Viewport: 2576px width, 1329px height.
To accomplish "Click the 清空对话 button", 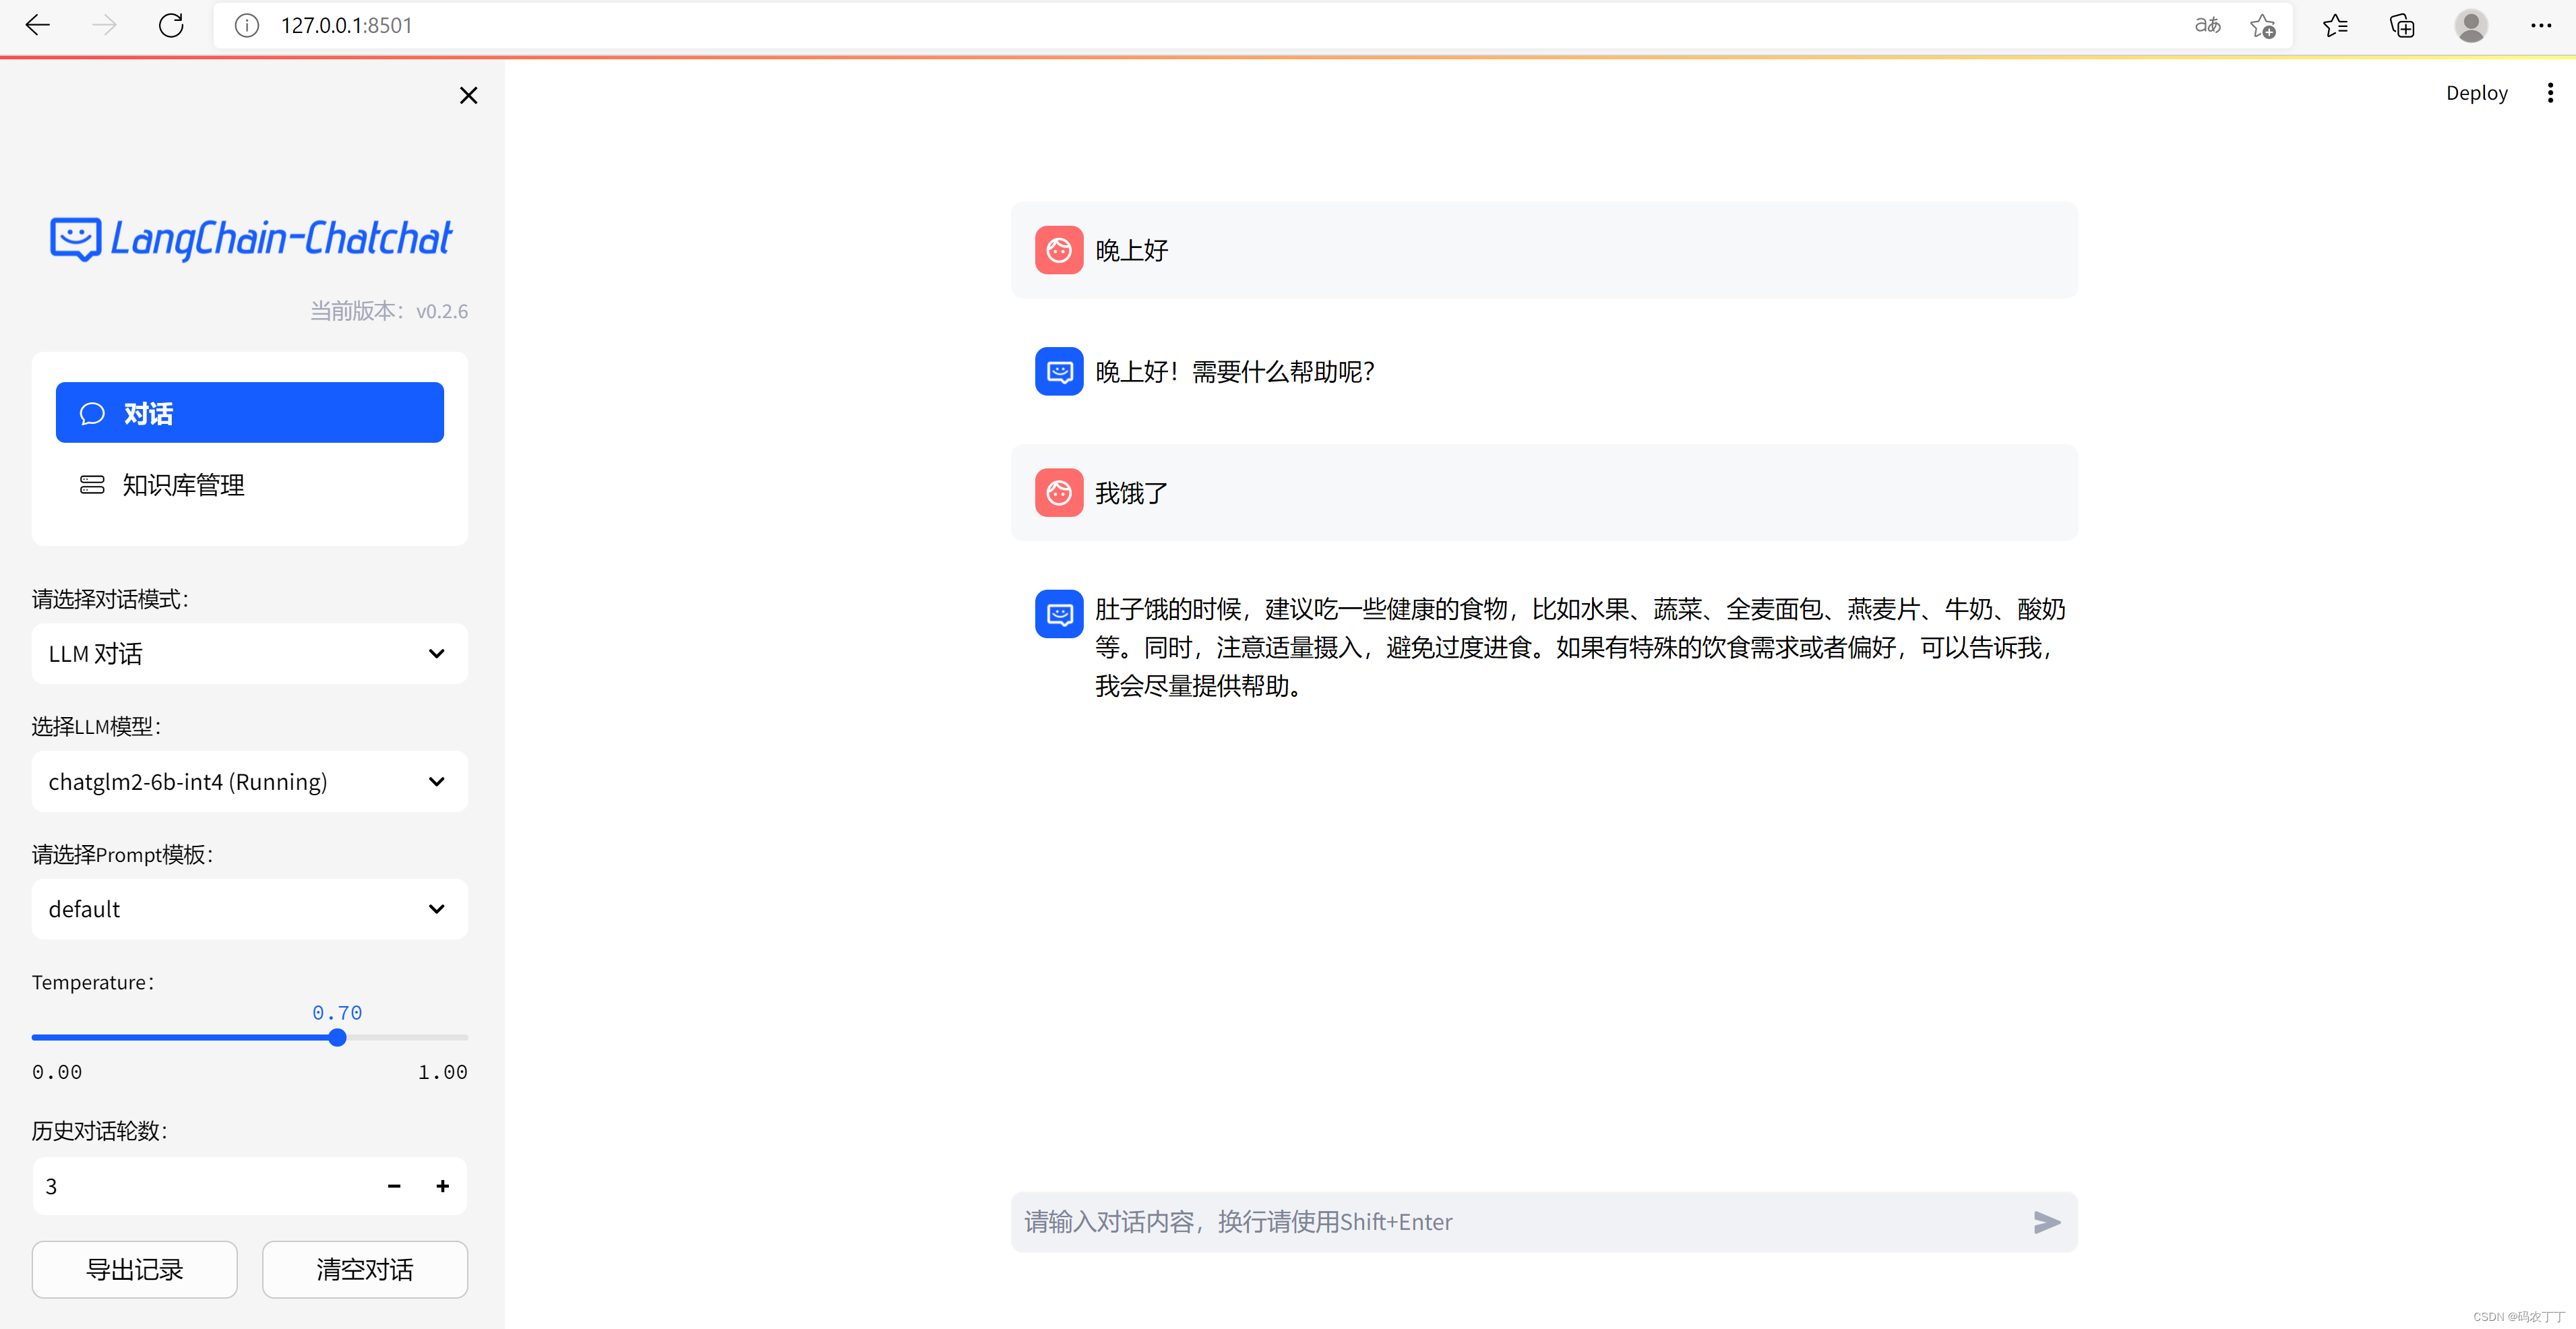I will click(x=364, y=1270).
